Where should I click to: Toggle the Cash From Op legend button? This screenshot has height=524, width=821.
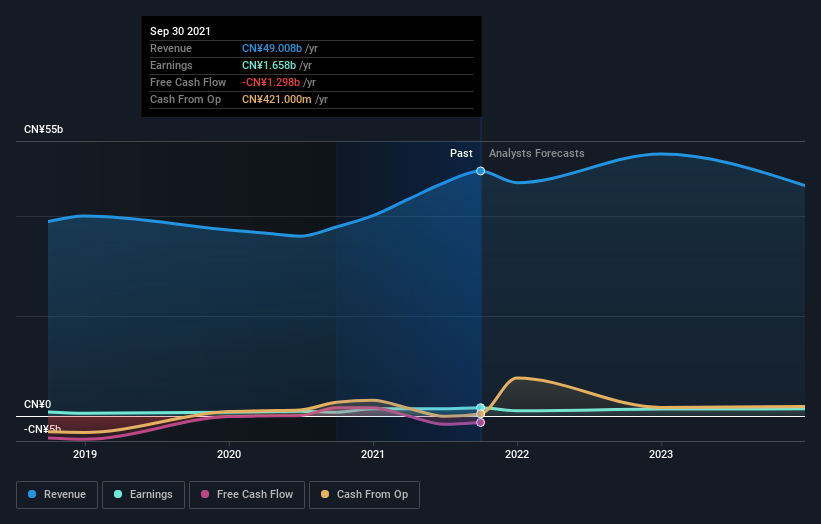pos(364,495)
